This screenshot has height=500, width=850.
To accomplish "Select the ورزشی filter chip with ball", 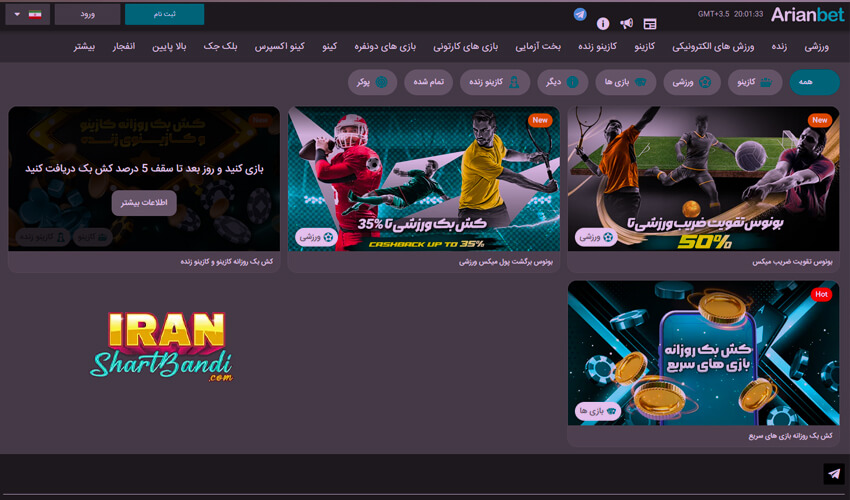I will click(692, 82).
